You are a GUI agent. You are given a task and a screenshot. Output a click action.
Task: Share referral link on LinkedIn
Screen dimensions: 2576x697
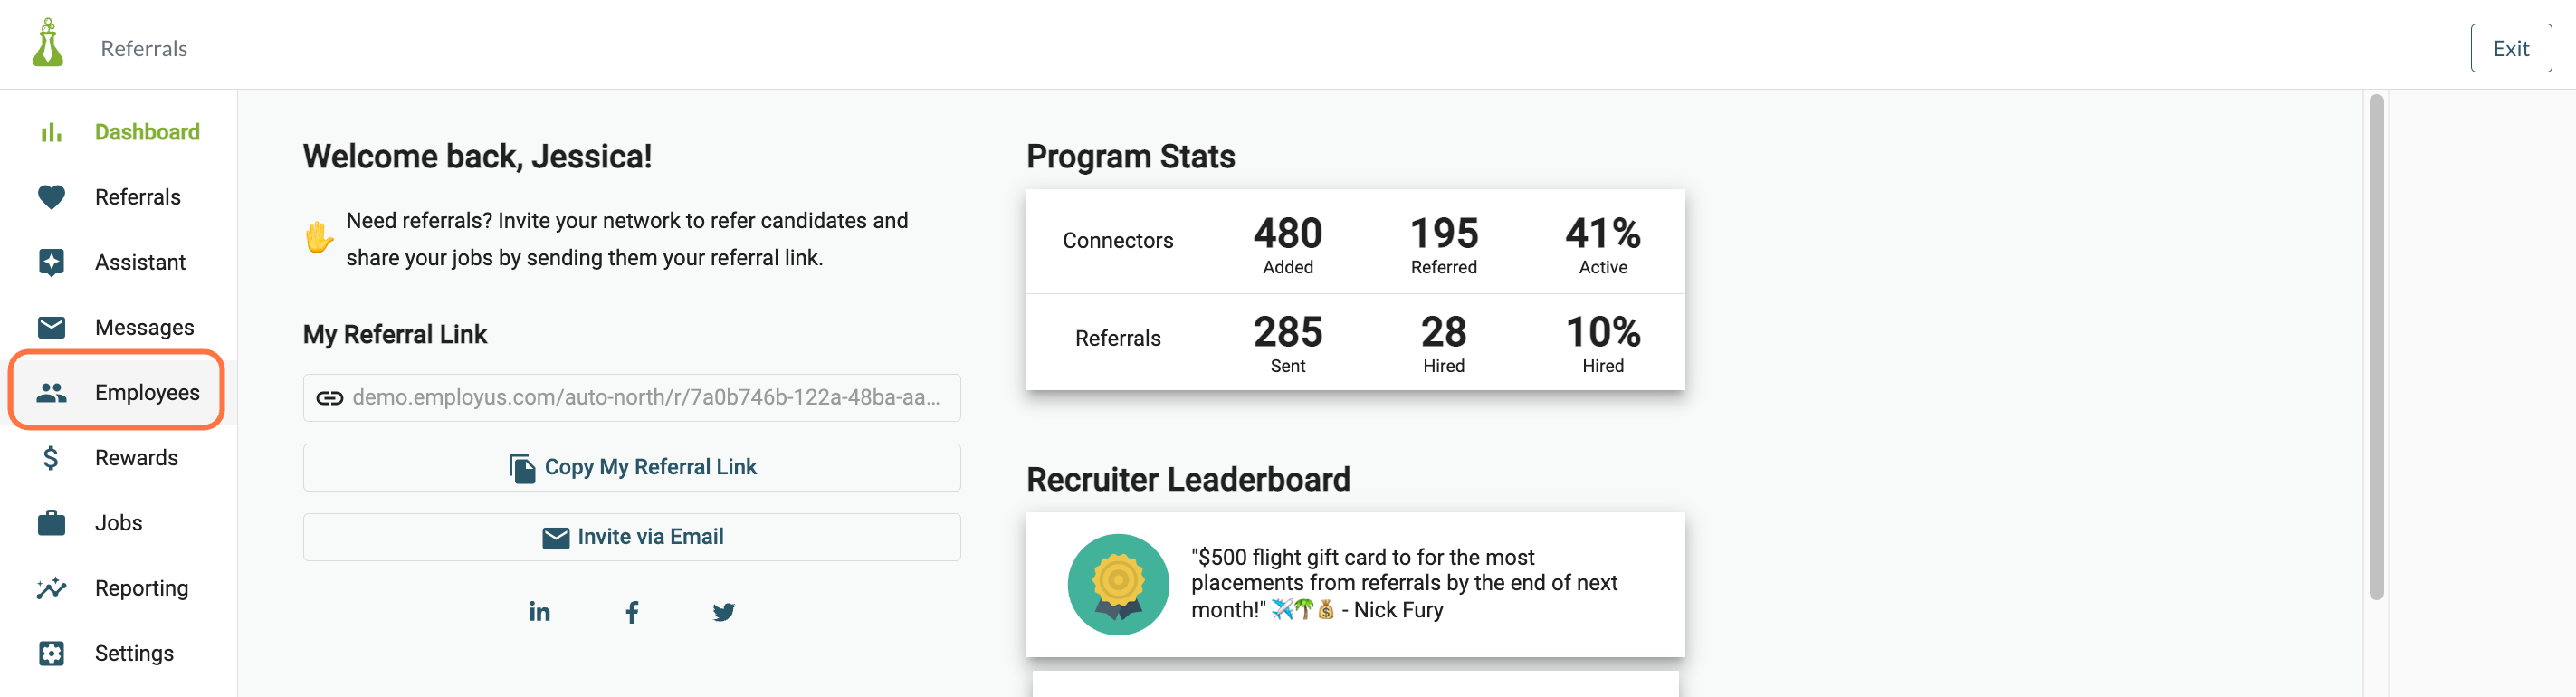539,611
